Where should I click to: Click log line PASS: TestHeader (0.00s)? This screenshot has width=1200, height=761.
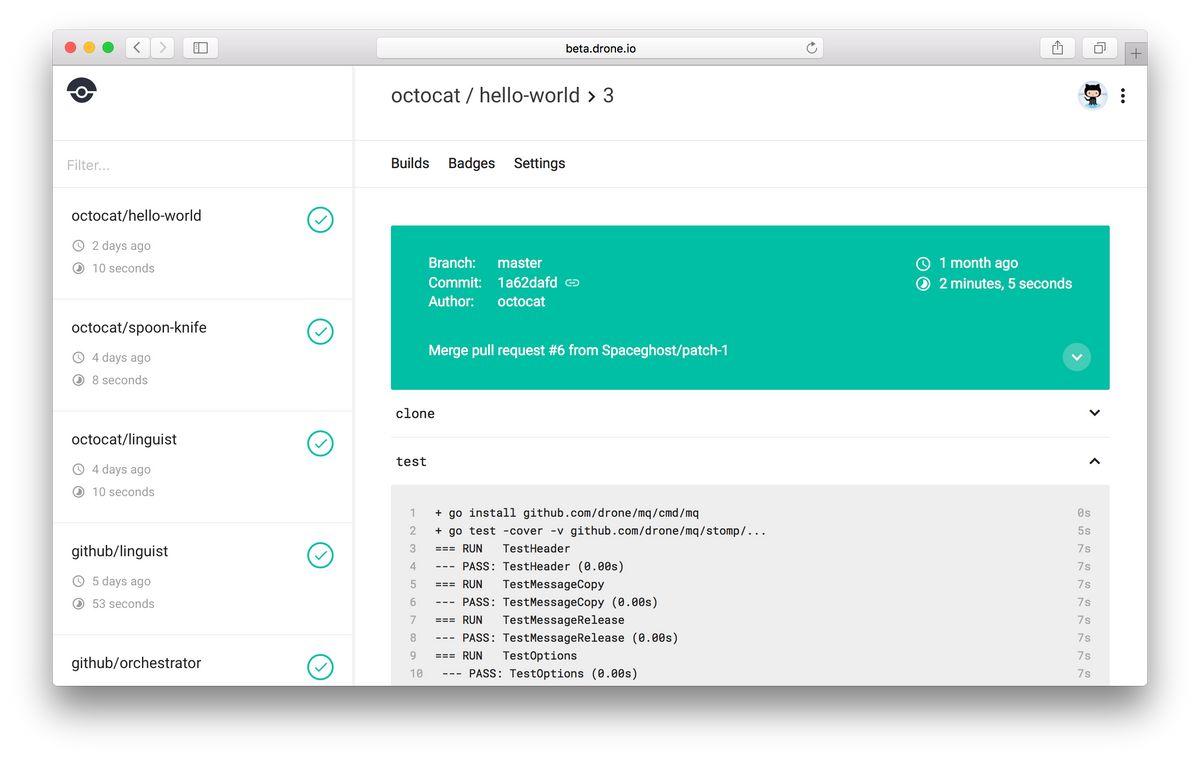tap(530, 567)
